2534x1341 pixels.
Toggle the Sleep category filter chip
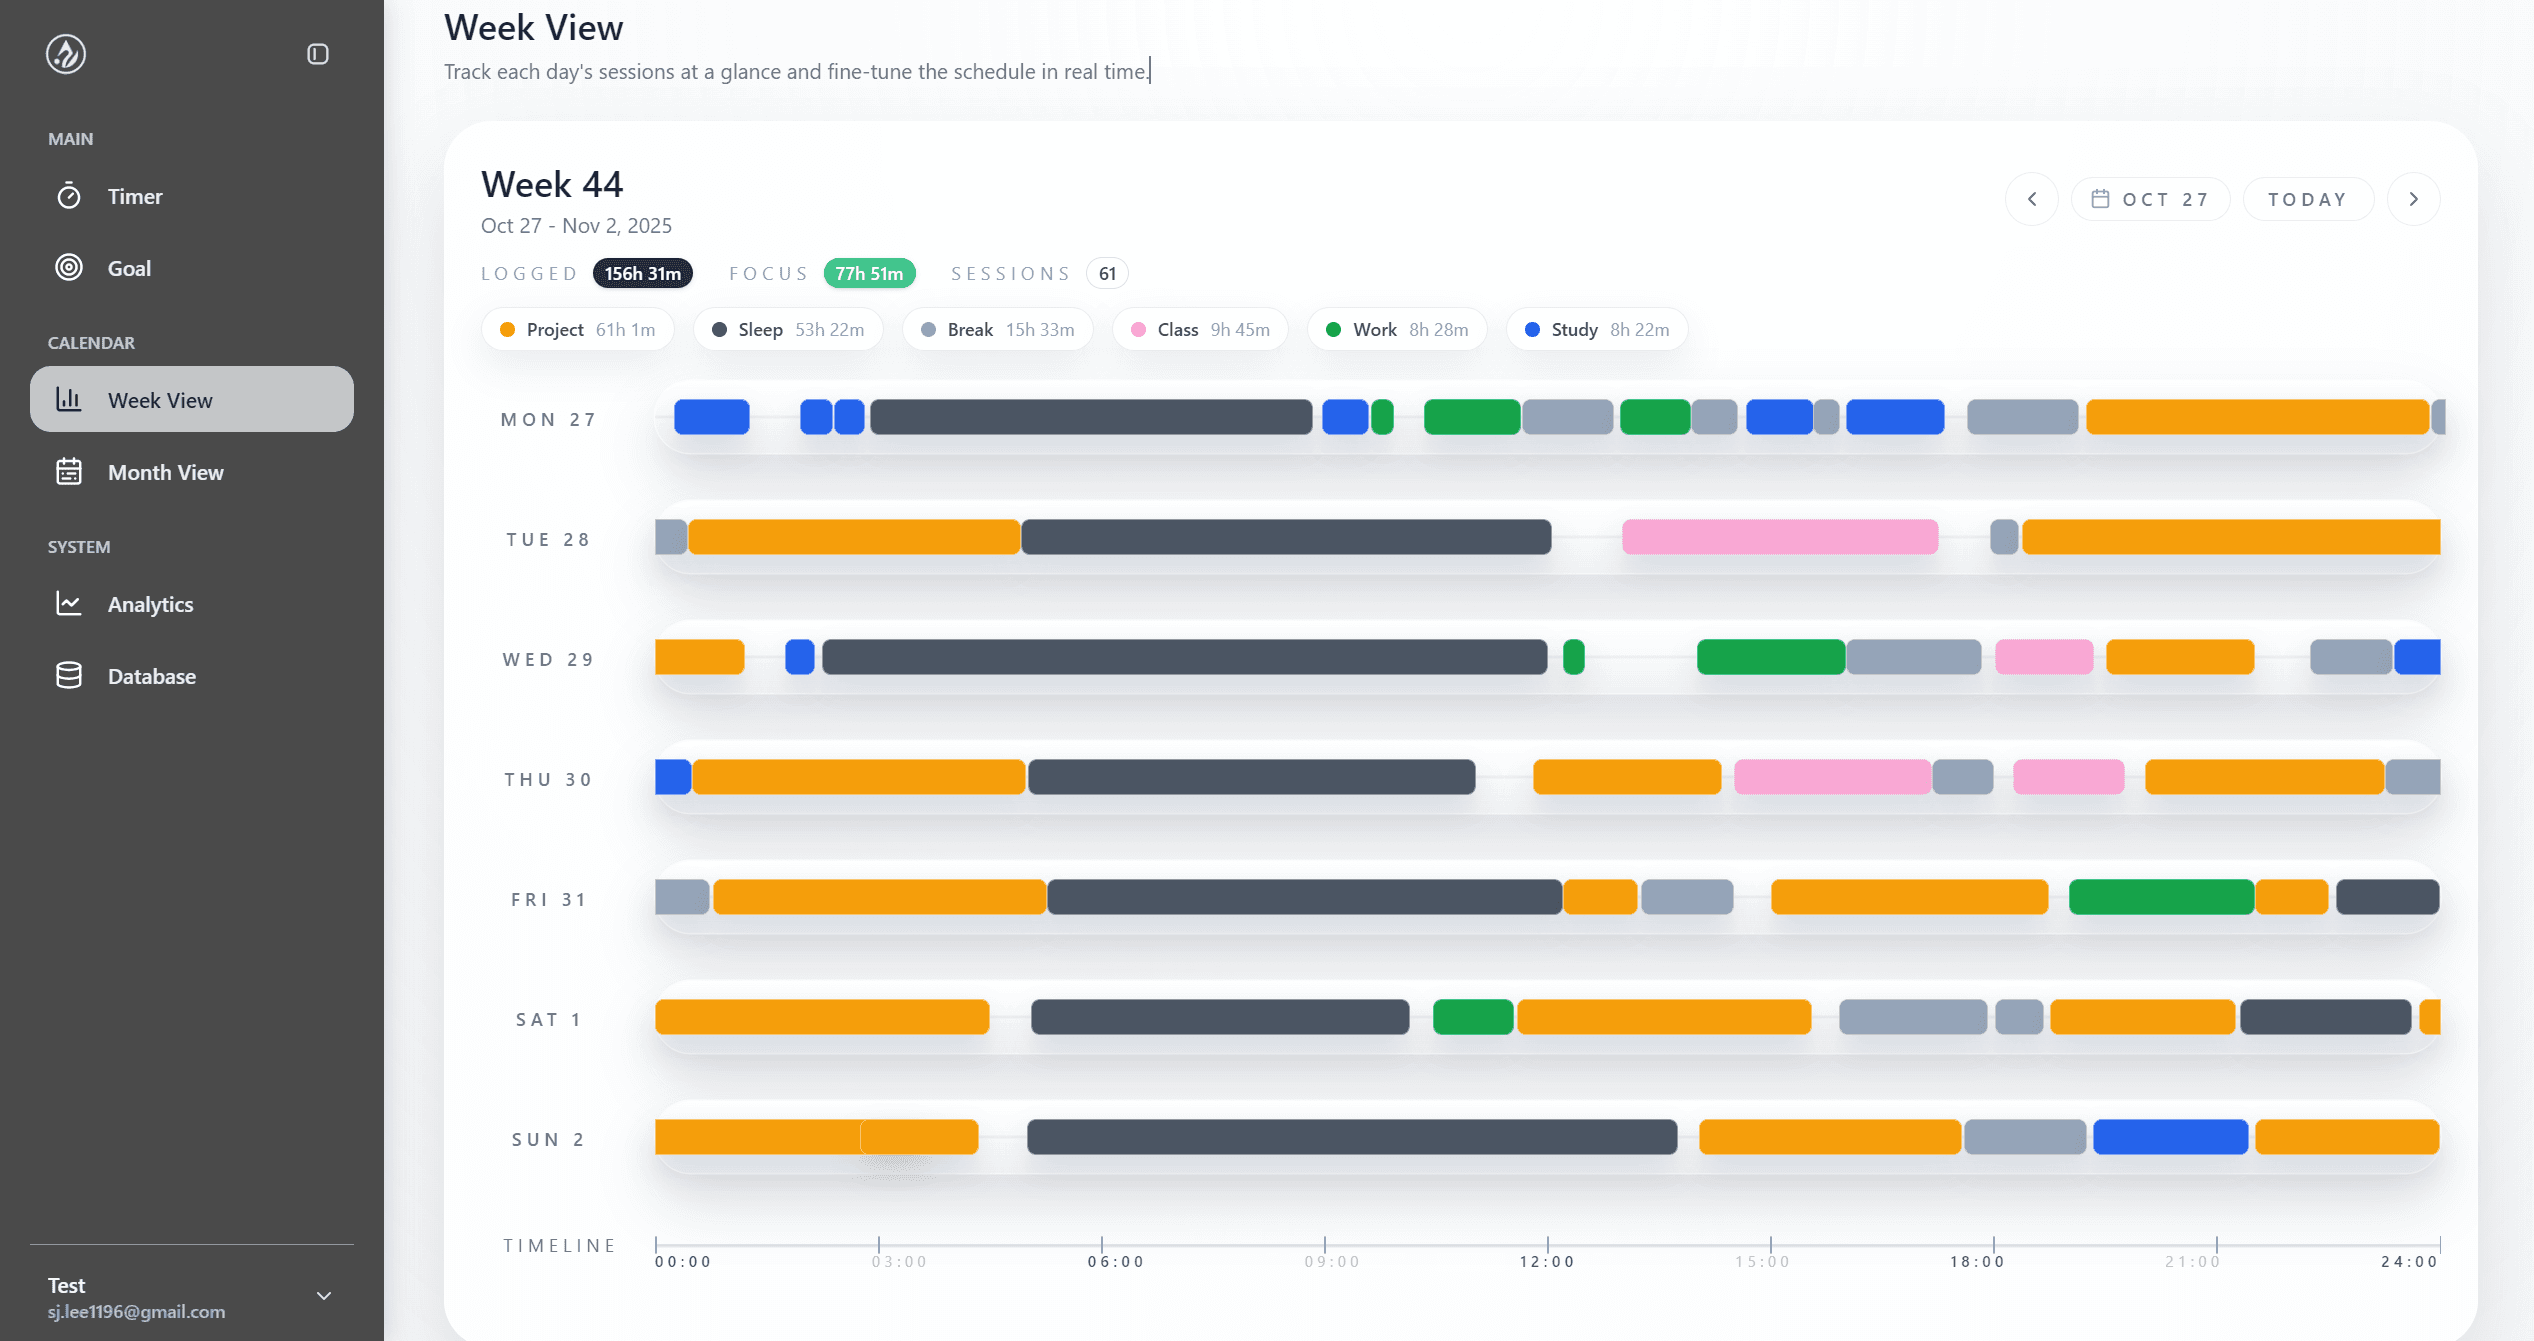tap(788, 330)
